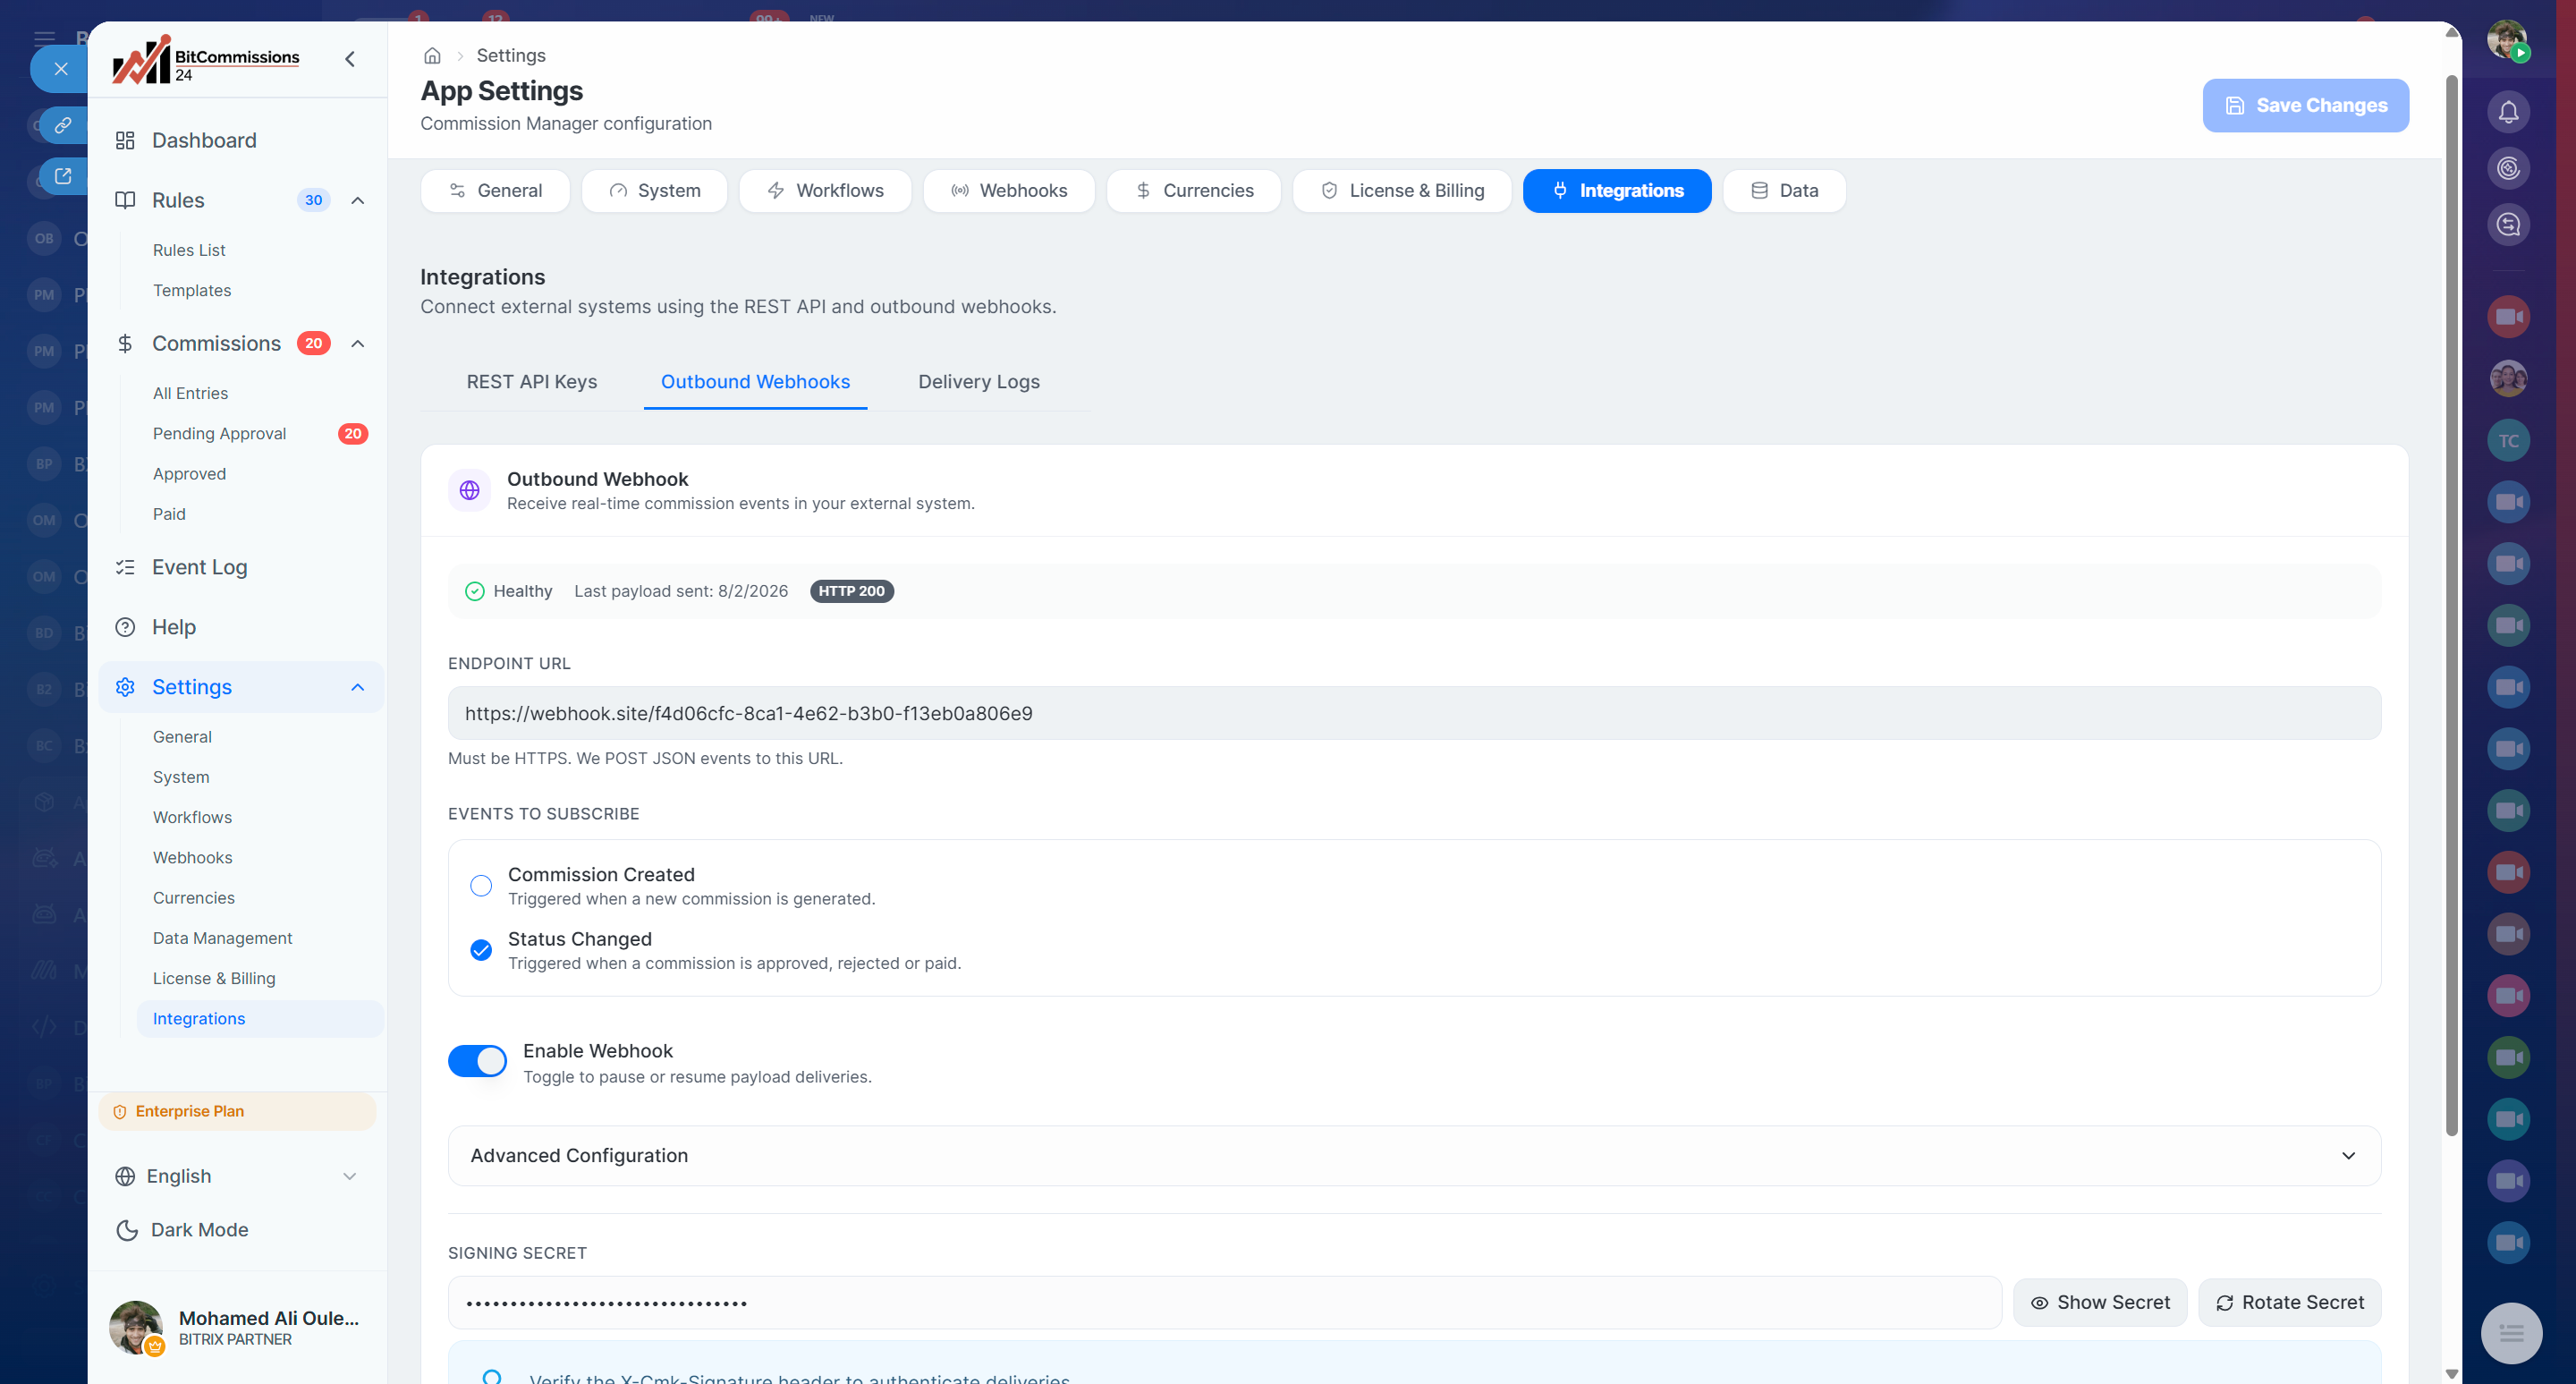Click the globe icon in Outbound Webhook header
The image size is (2576, 1384).
point(469,490)
